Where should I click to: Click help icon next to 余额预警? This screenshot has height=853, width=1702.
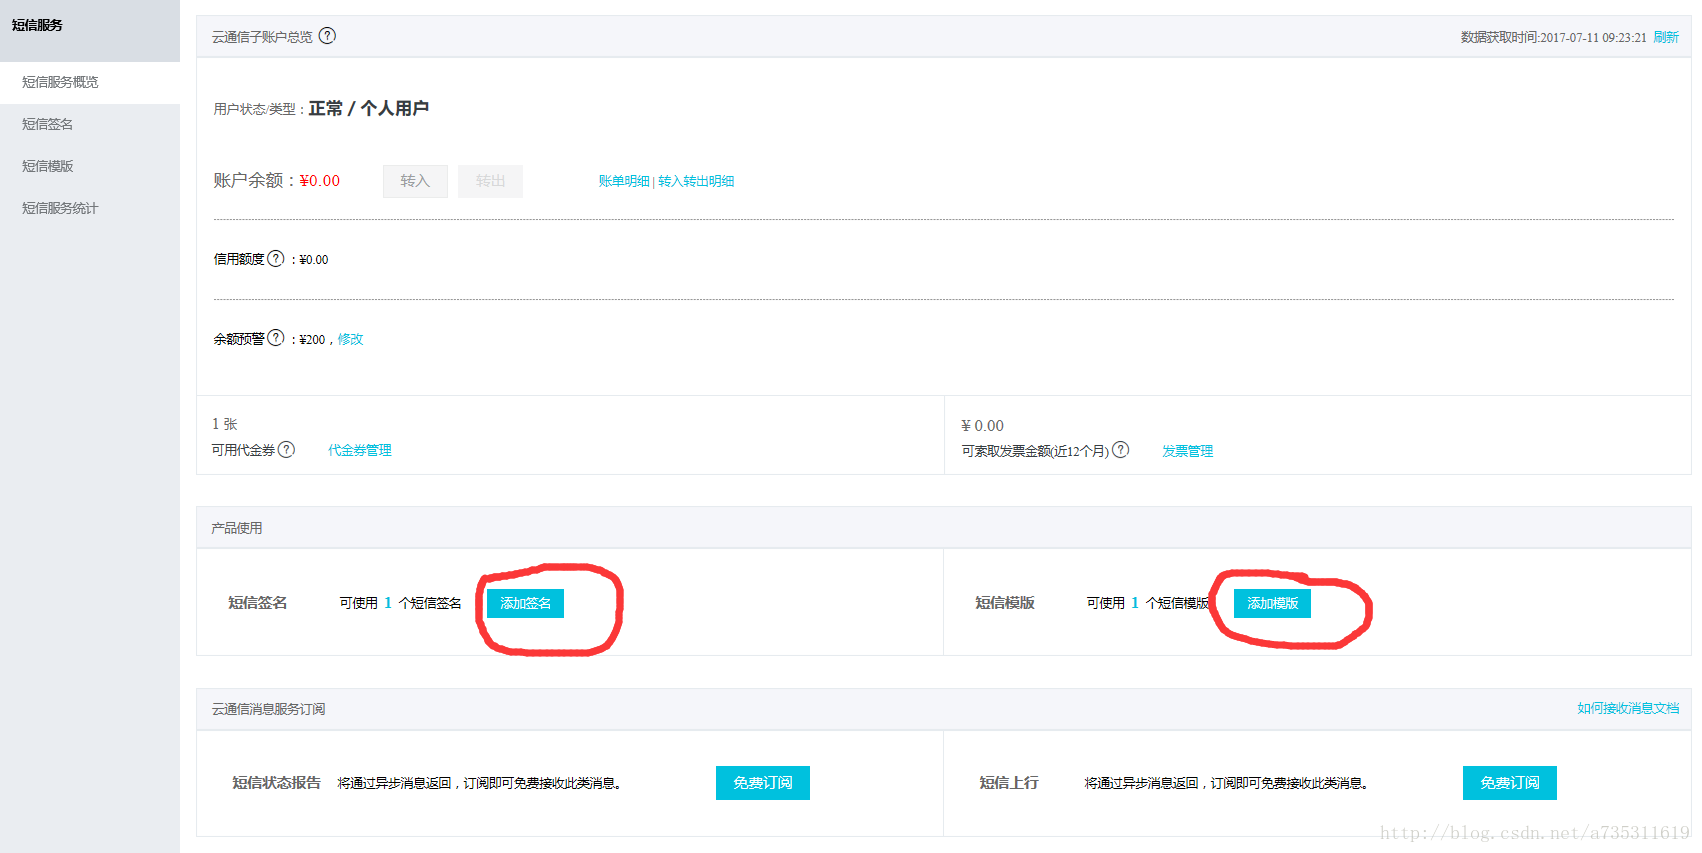point(276,338)
